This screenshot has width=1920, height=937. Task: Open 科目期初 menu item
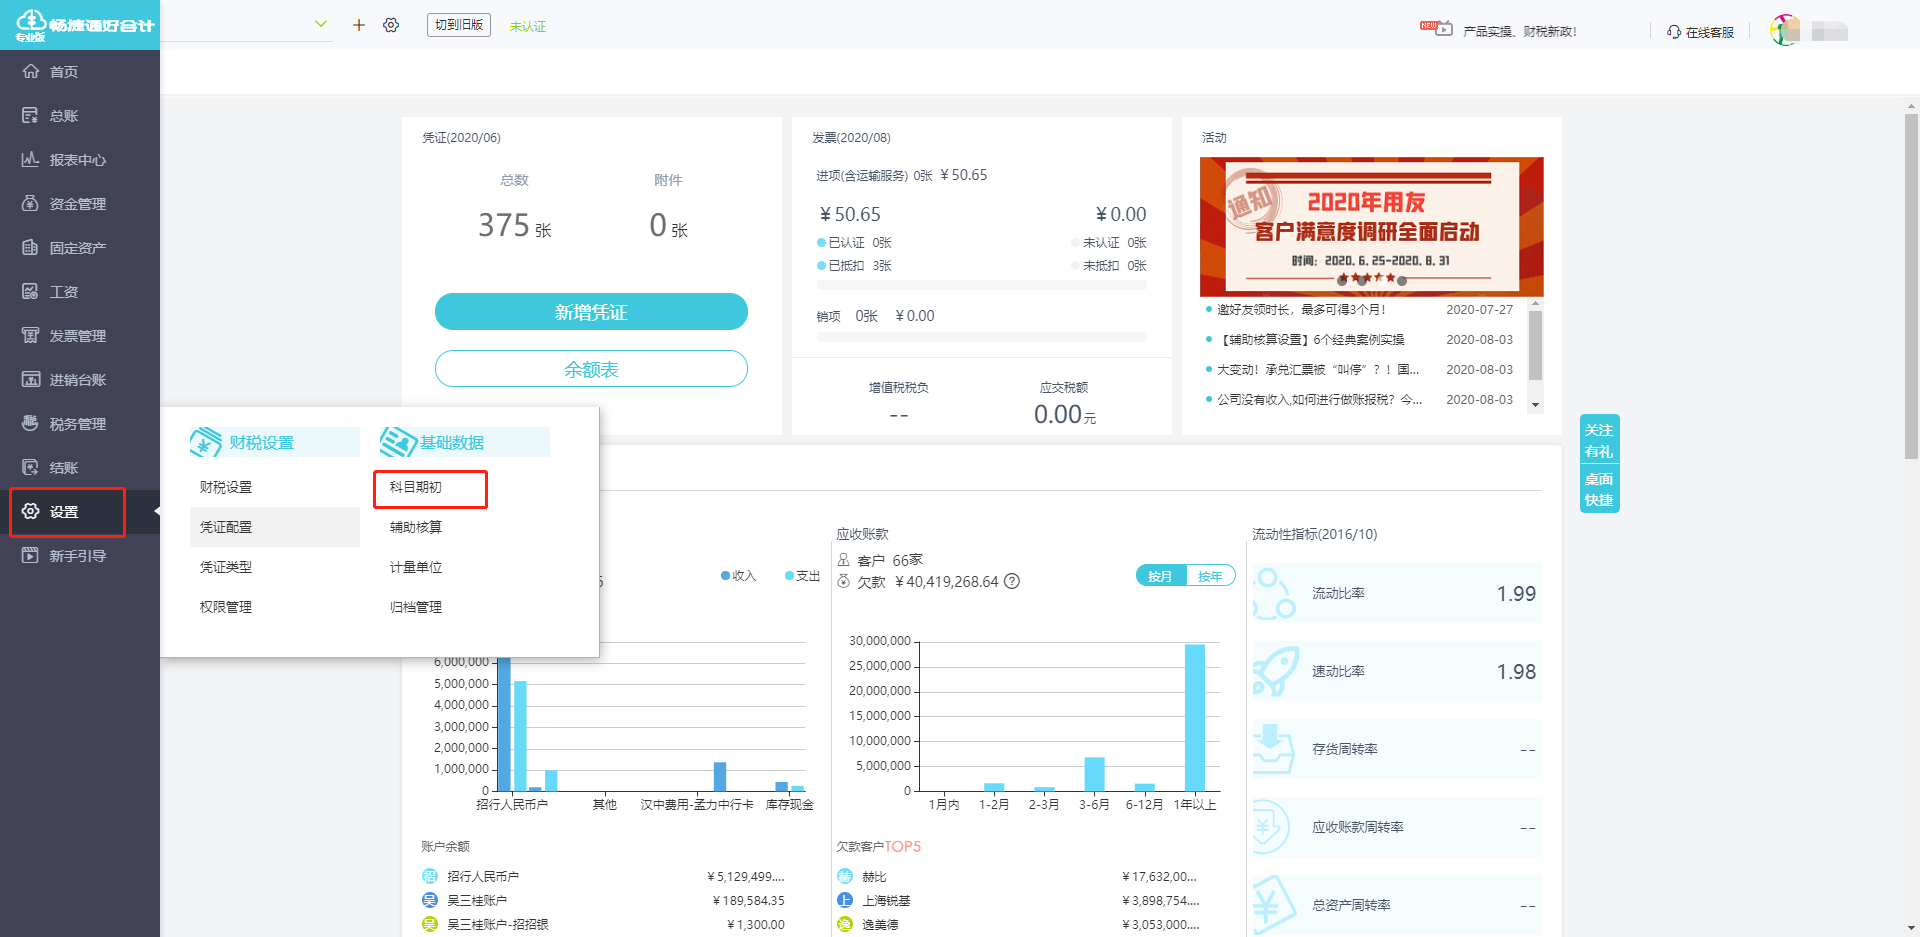(416, 487)
